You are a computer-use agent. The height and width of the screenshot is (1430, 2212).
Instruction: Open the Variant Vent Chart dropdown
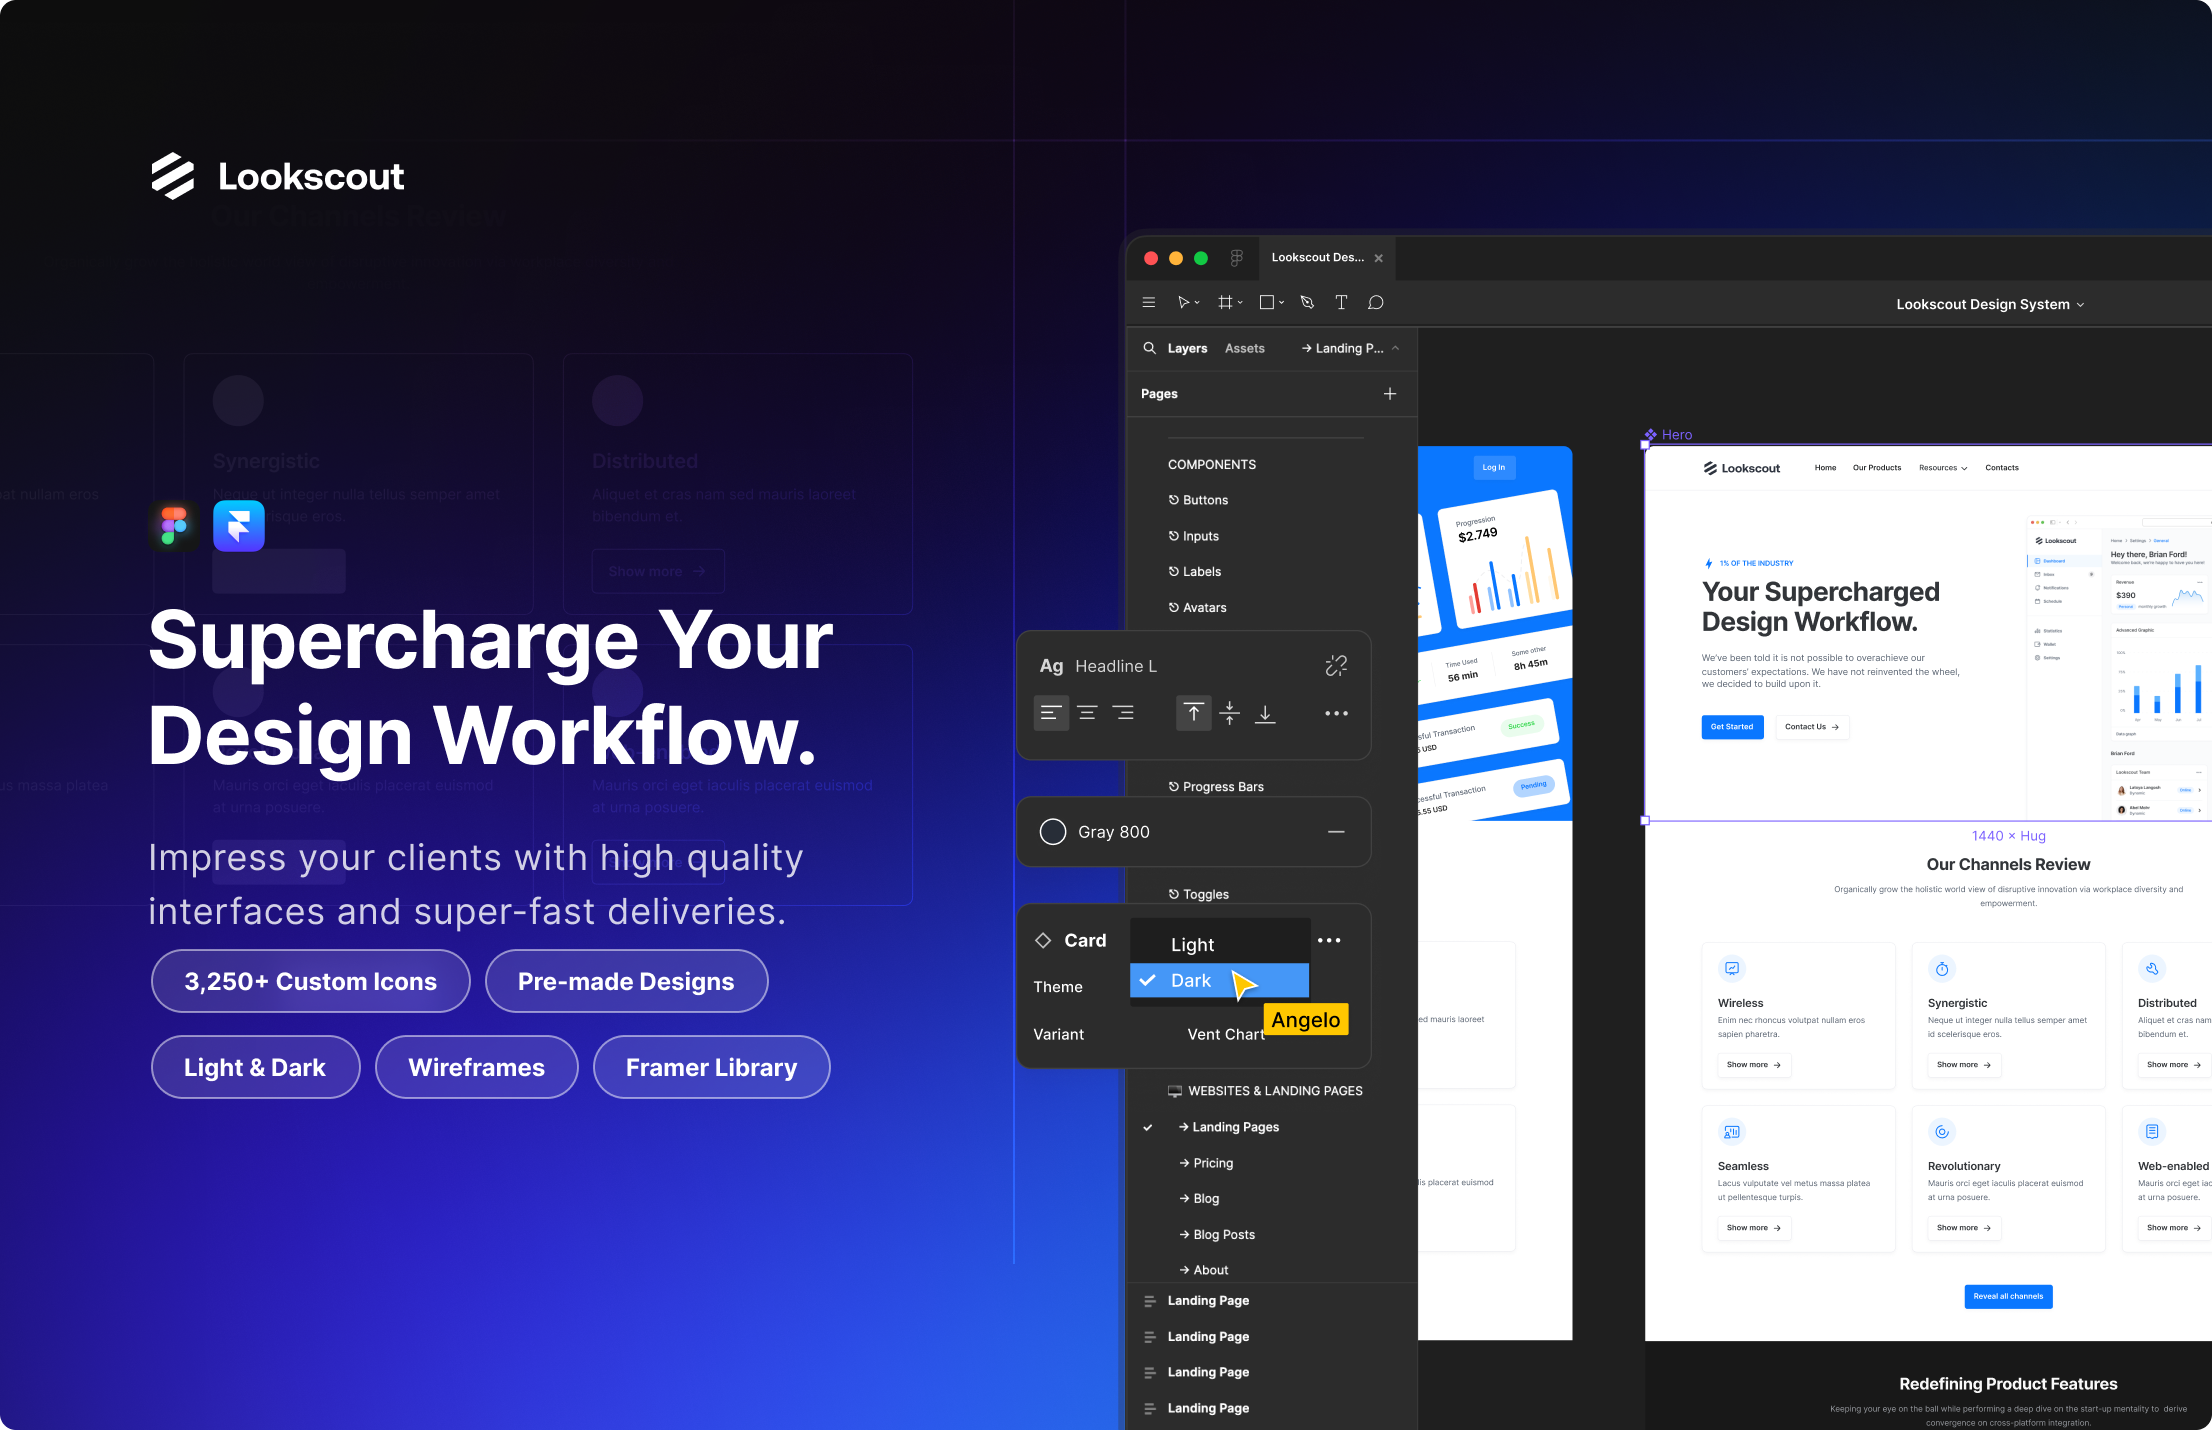tap(1226, 1034)
